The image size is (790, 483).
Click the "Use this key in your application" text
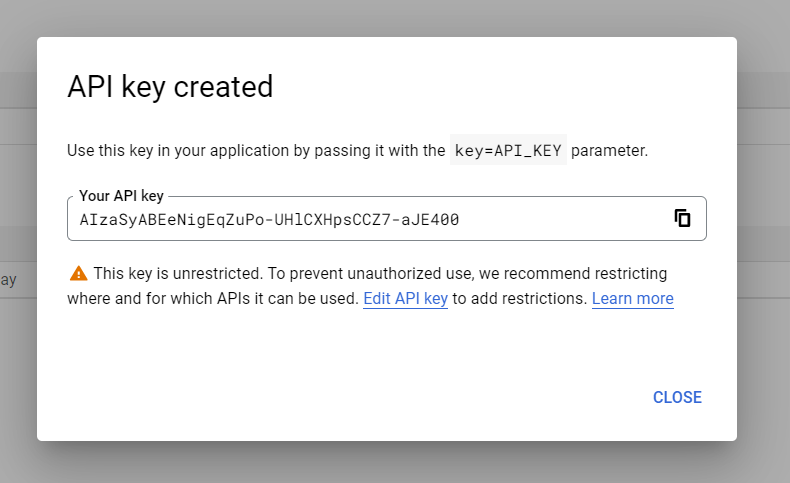(x=200, y=151)
